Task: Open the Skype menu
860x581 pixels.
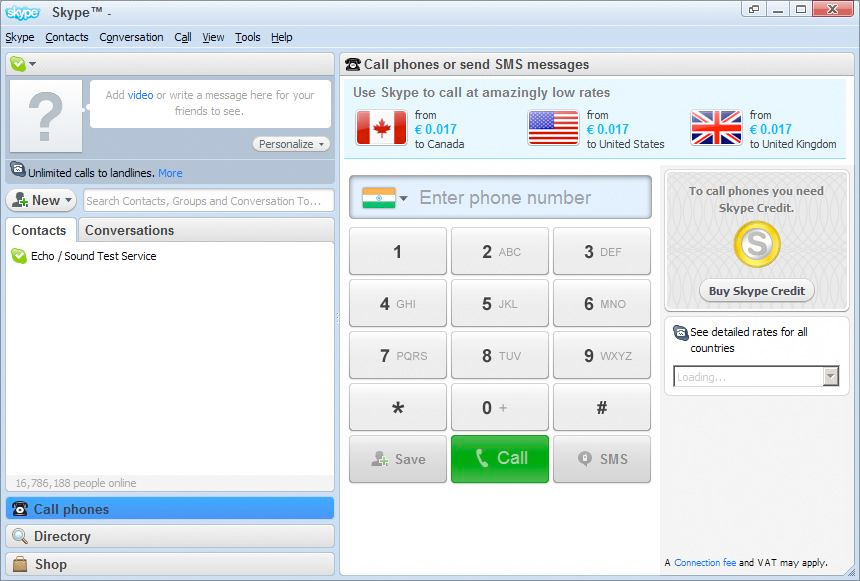Action: point(20,37)
